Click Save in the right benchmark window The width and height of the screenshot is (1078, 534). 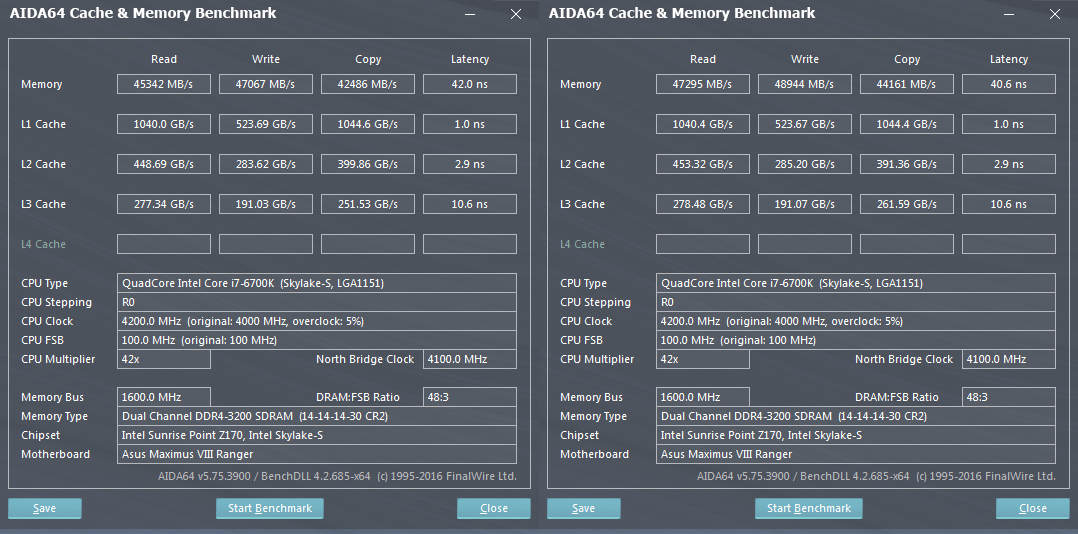(584, 508)
